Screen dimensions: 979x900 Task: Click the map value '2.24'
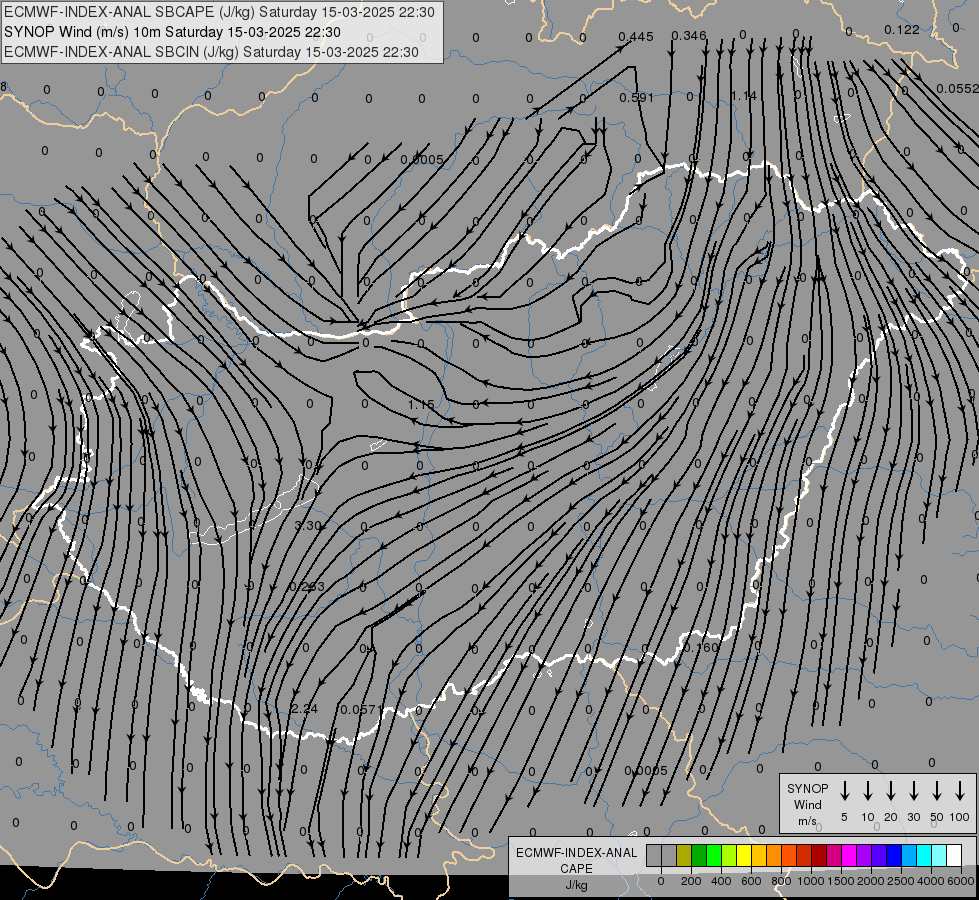click(x=305, y=708)
